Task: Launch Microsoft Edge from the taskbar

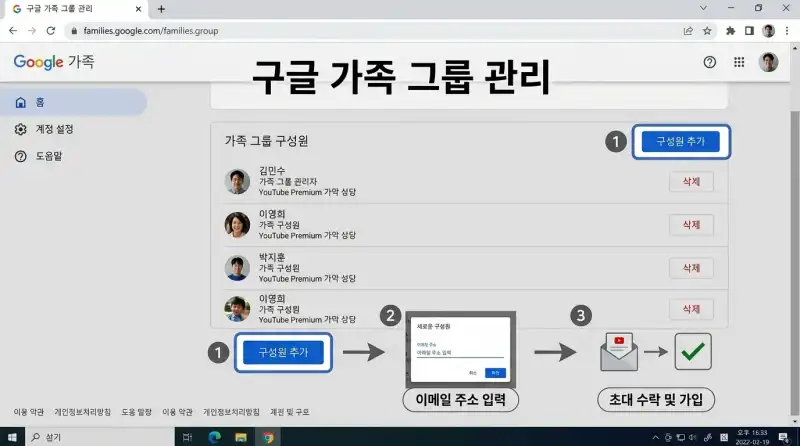Action: point(214,437)
